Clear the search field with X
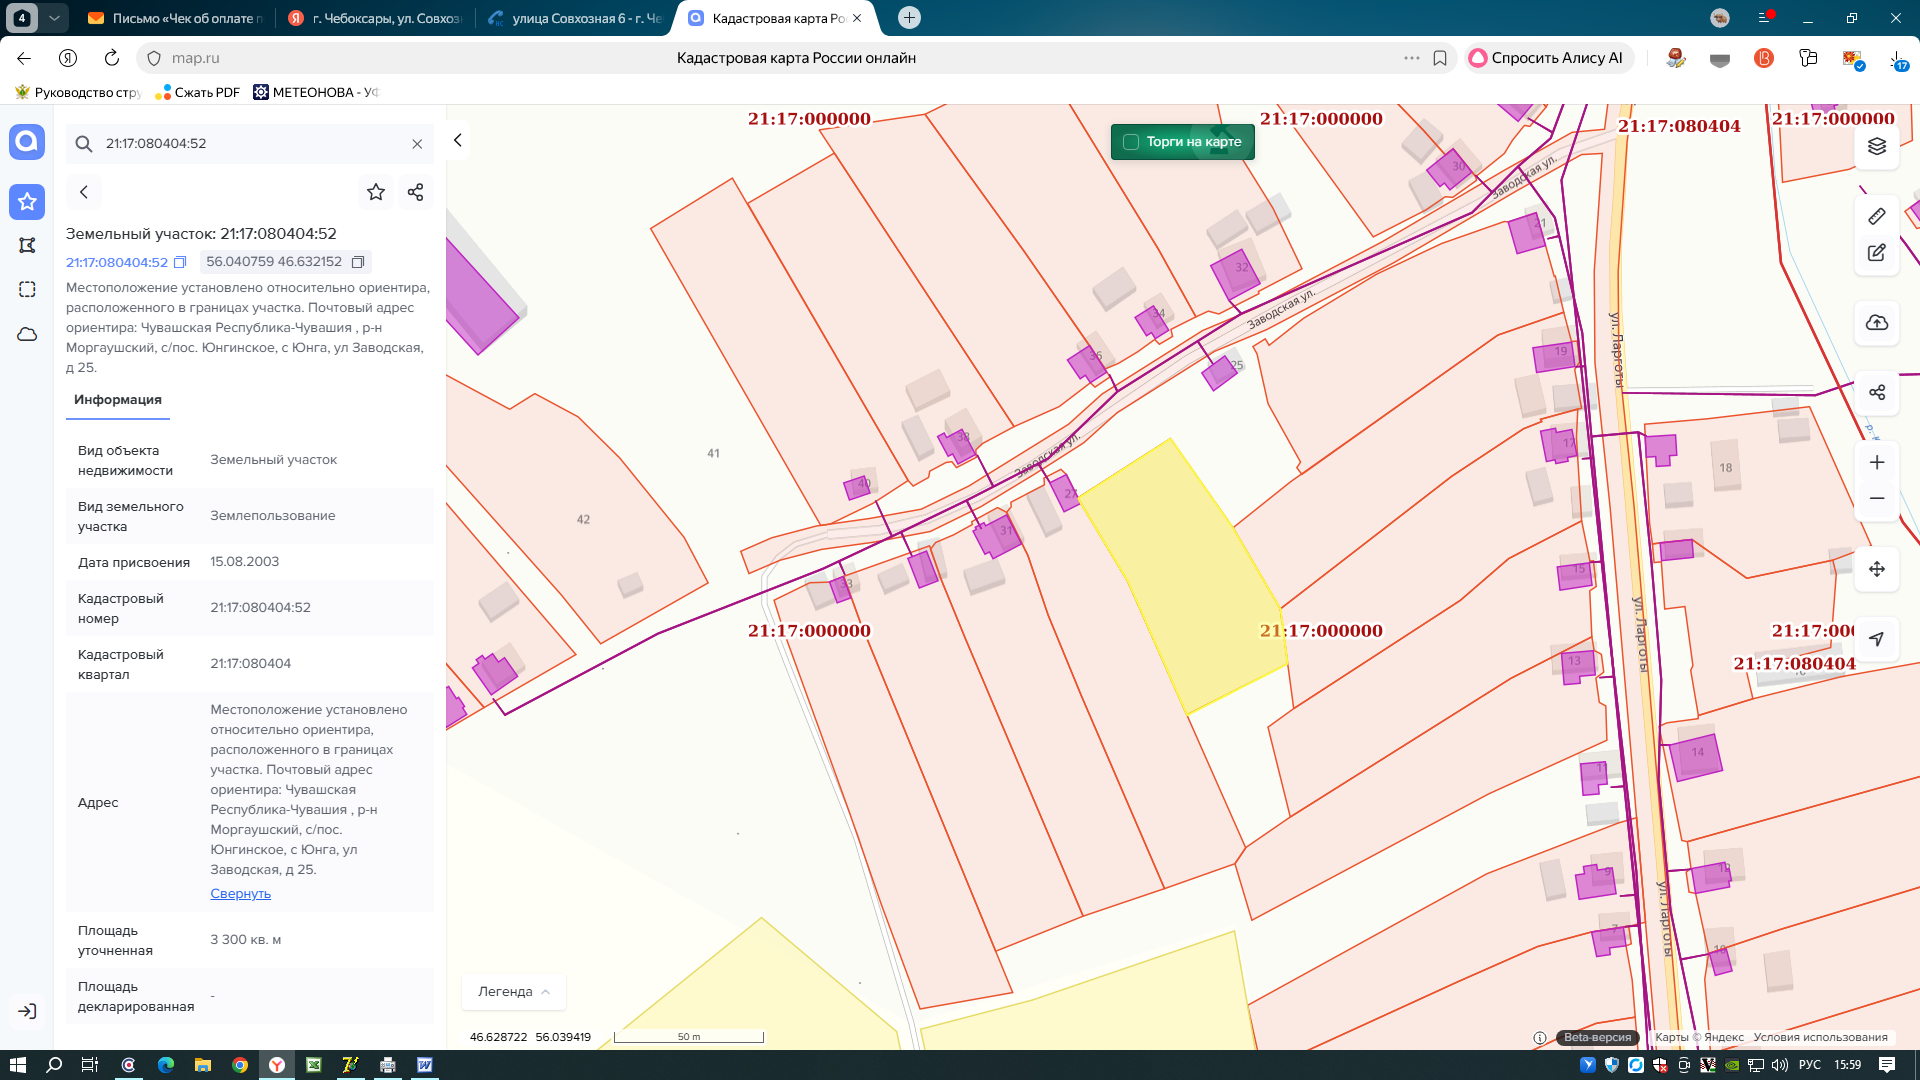The height and width of the screenshot is (1080, 1920). click(x=417, y=144)
